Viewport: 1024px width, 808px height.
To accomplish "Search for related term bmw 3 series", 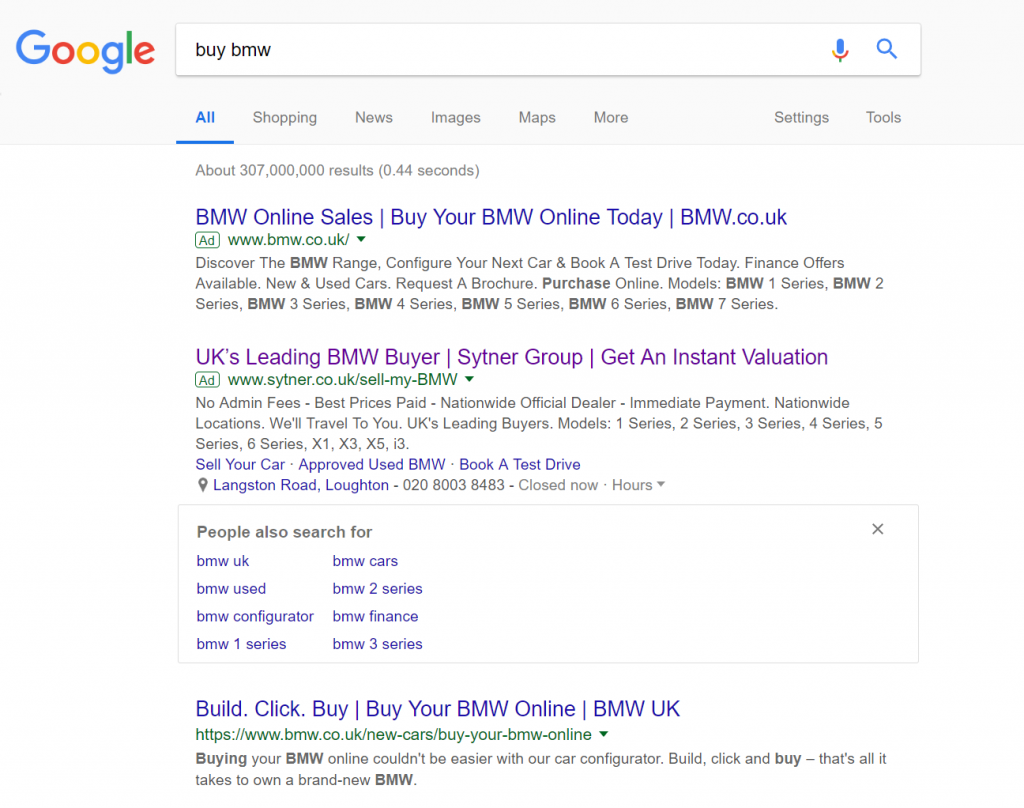I will [x=377, y=644].
